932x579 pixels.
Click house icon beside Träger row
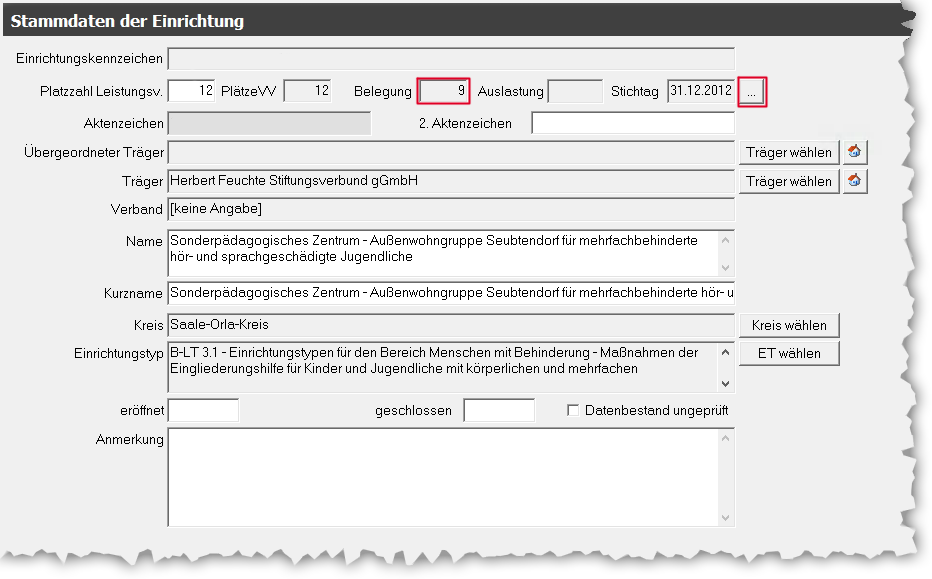(854, 181)
